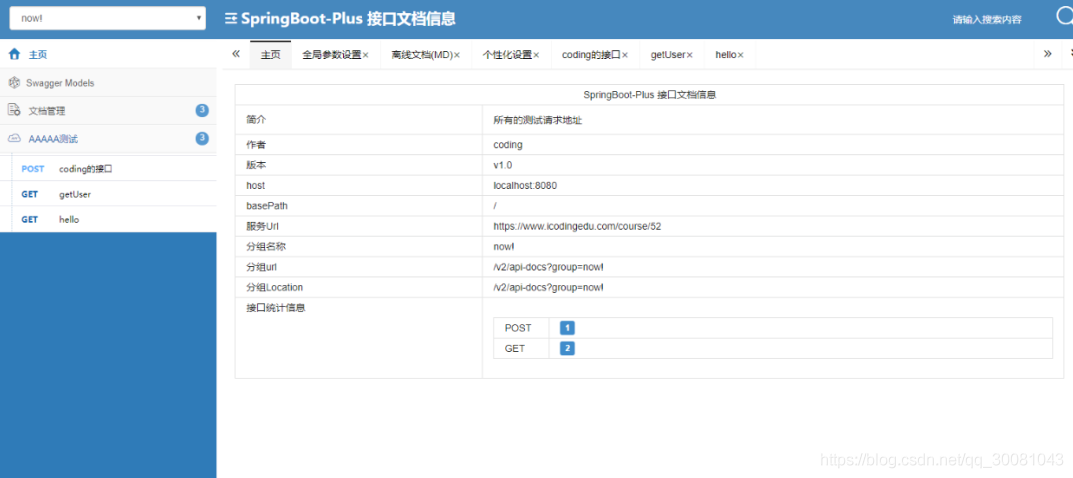The height and width of the screenshot is (478, 1073).
Task: Close the 全局参数设置 tab
Action: click(x=365, y=55)
